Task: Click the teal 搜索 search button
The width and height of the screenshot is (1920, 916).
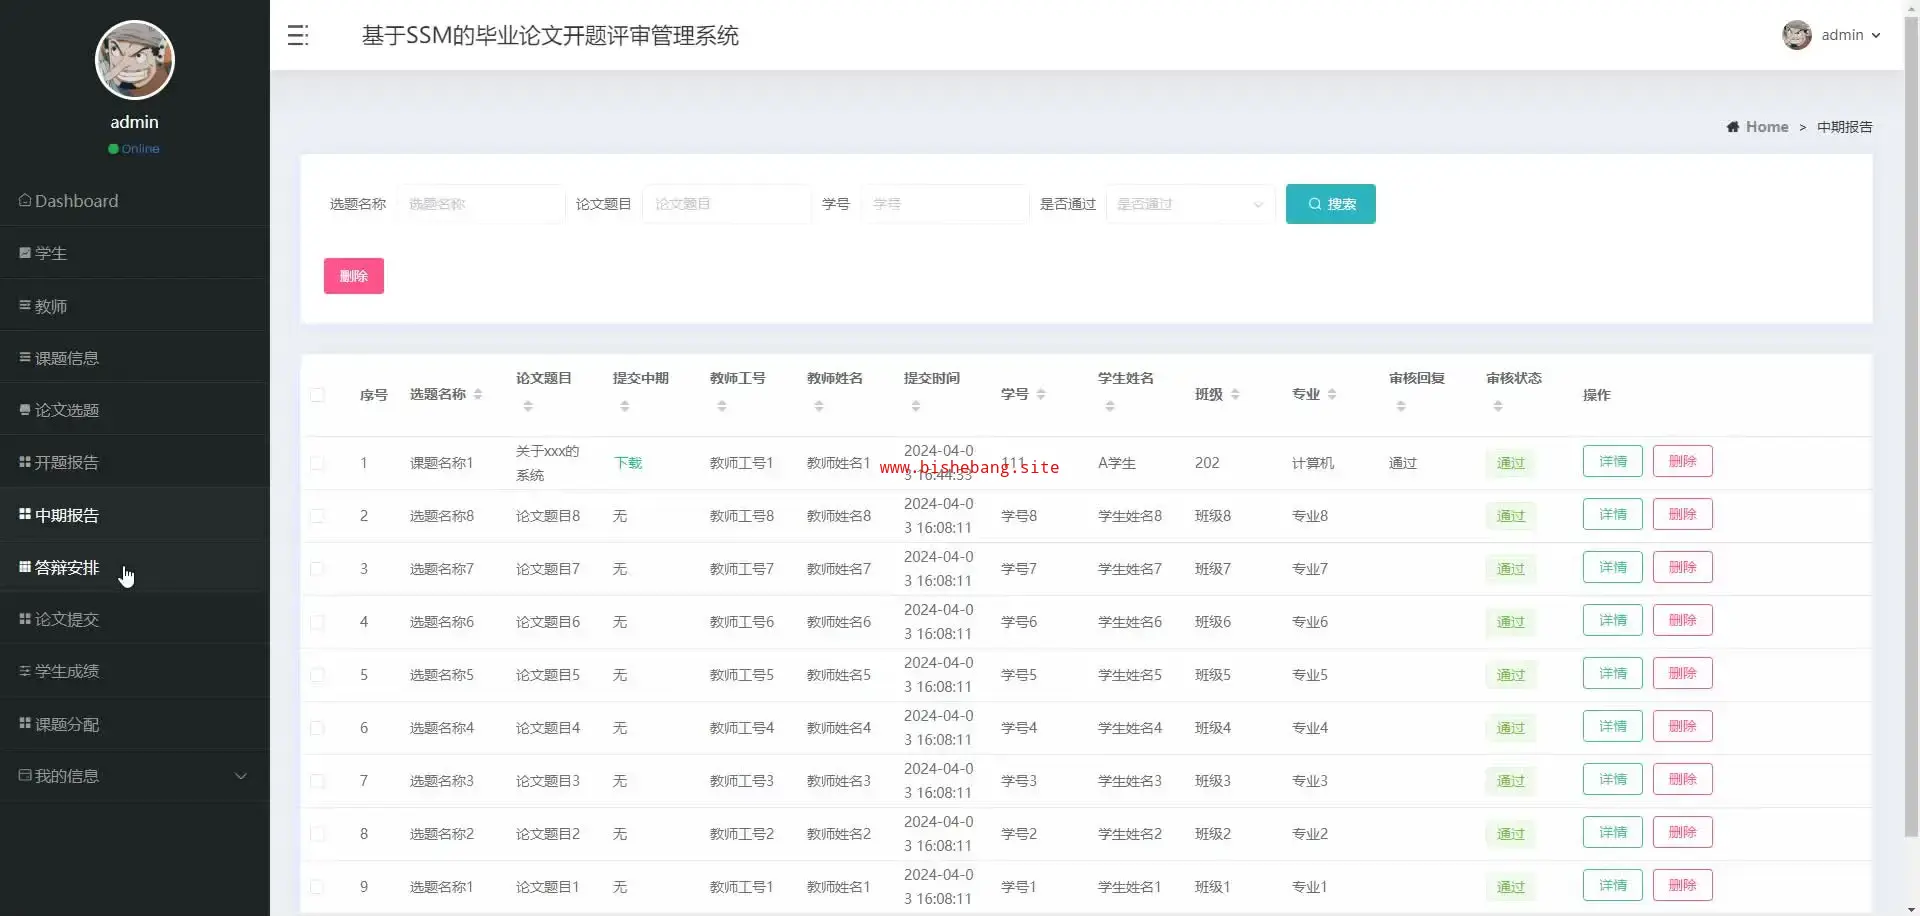Action: pyautogui.click(x=1330, y=204)
